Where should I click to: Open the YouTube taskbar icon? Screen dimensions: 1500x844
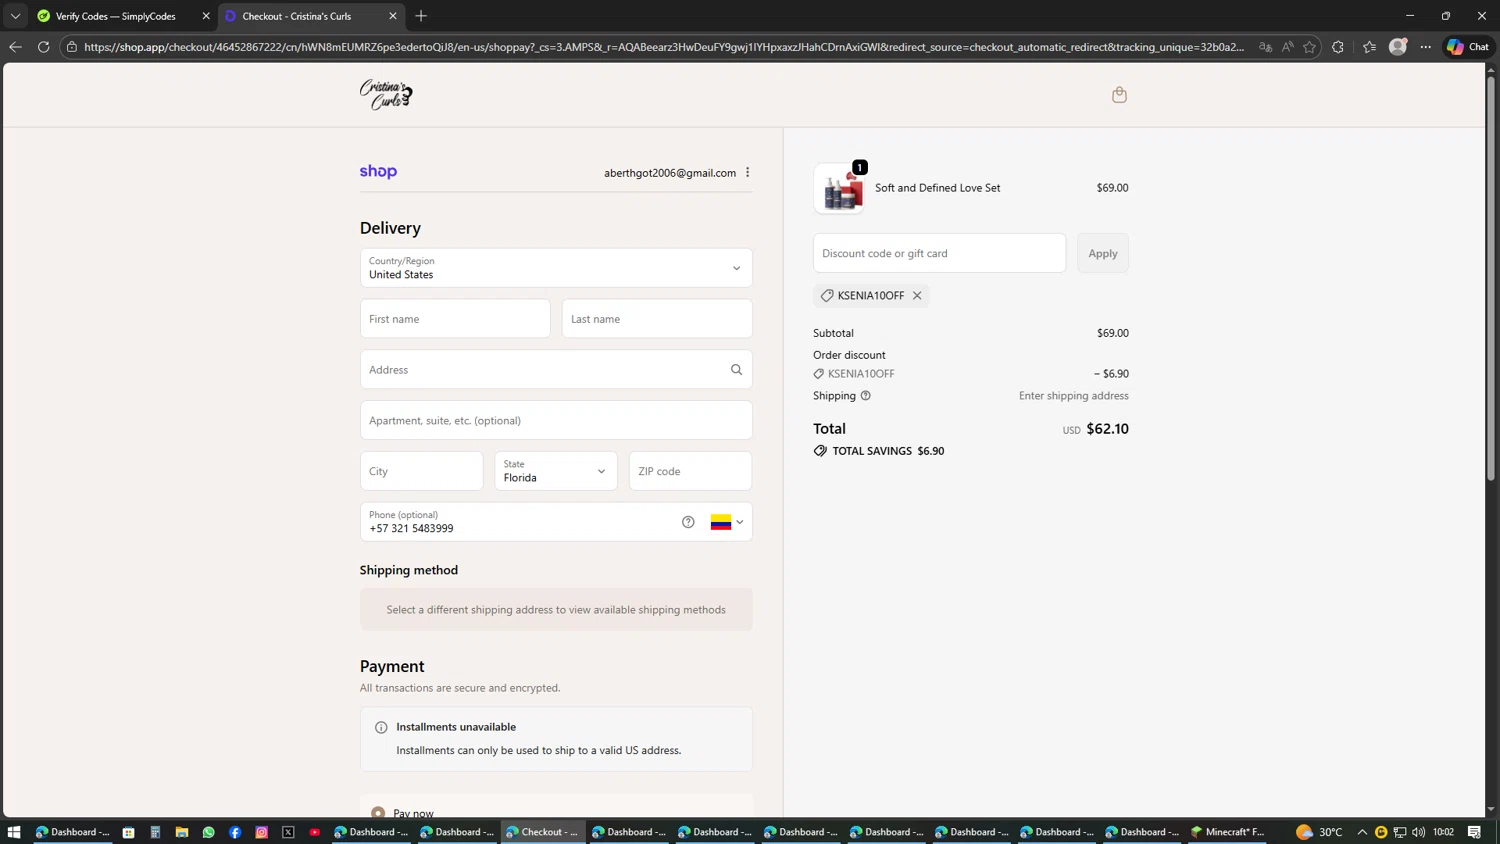[x=315, y=832]
